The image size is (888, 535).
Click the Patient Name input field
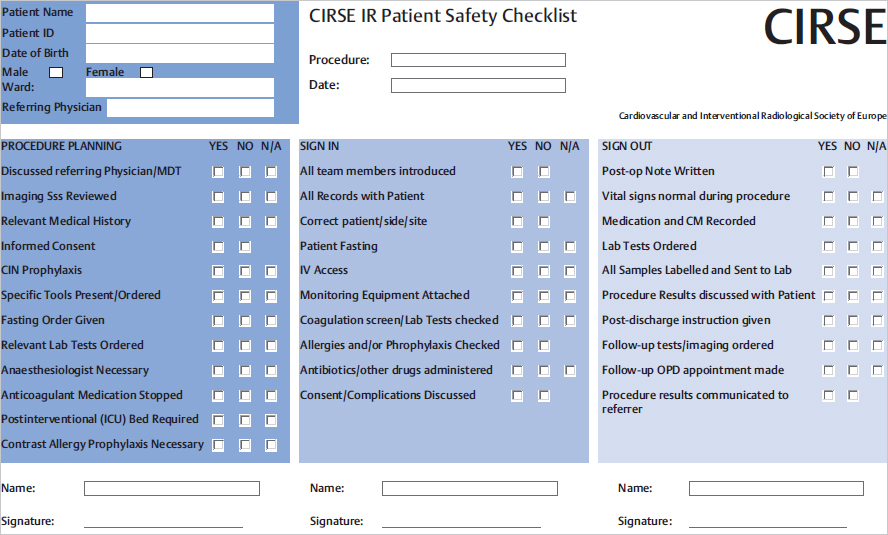click(179, 13)
